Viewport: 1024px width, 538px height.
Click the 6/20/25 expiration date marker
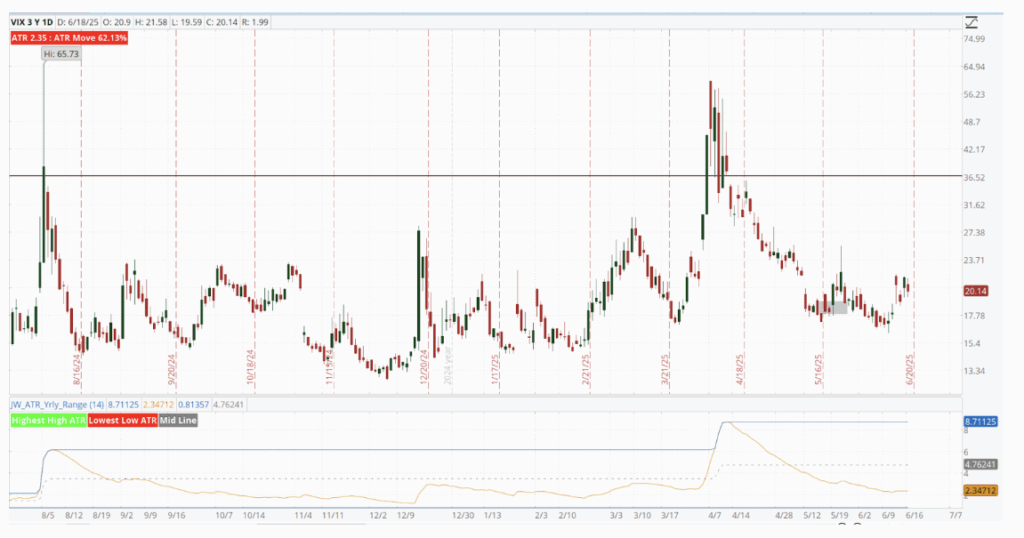tap(910, 370)
